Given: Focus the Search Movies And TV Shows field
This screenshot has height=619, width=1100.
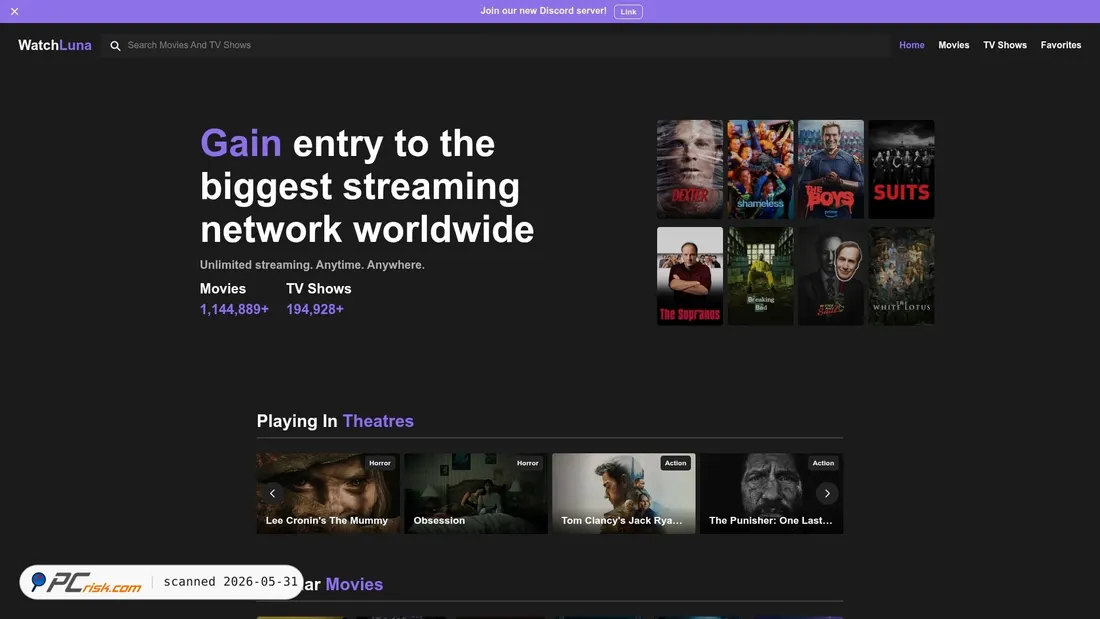Looking at the screenshot, I should (495, 45).
